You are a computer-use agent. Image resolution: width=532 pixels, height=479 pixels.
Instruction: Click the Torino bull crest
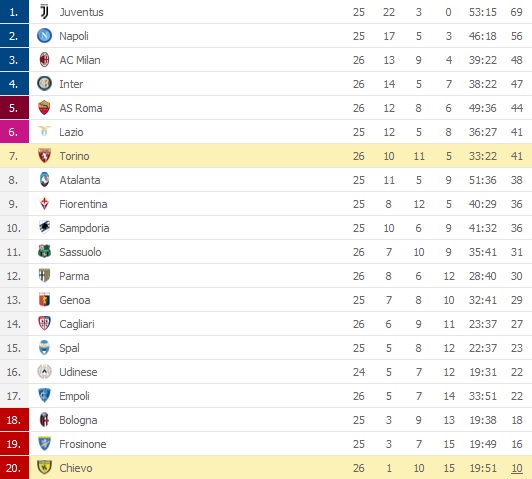pos(44,156)
